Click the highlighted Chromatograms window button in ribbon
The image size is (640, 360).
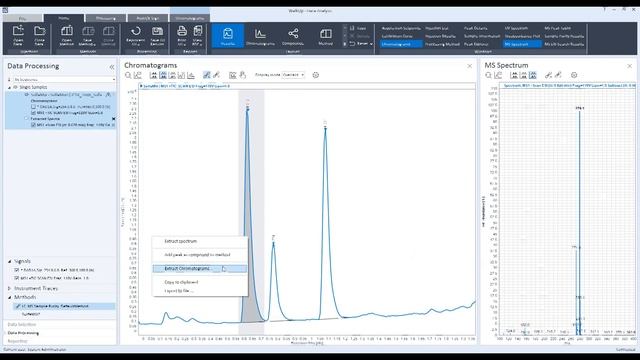[401, 44]
